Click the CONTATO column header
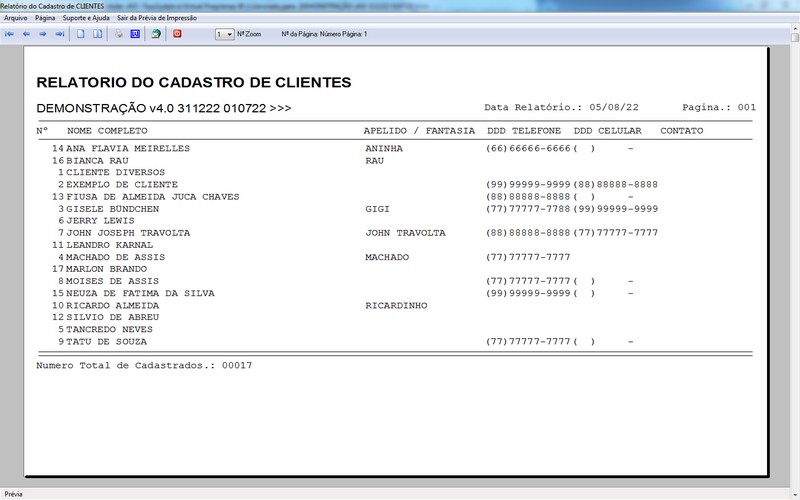Viewport: 800px width, 500px height. (x=682, y=131)
